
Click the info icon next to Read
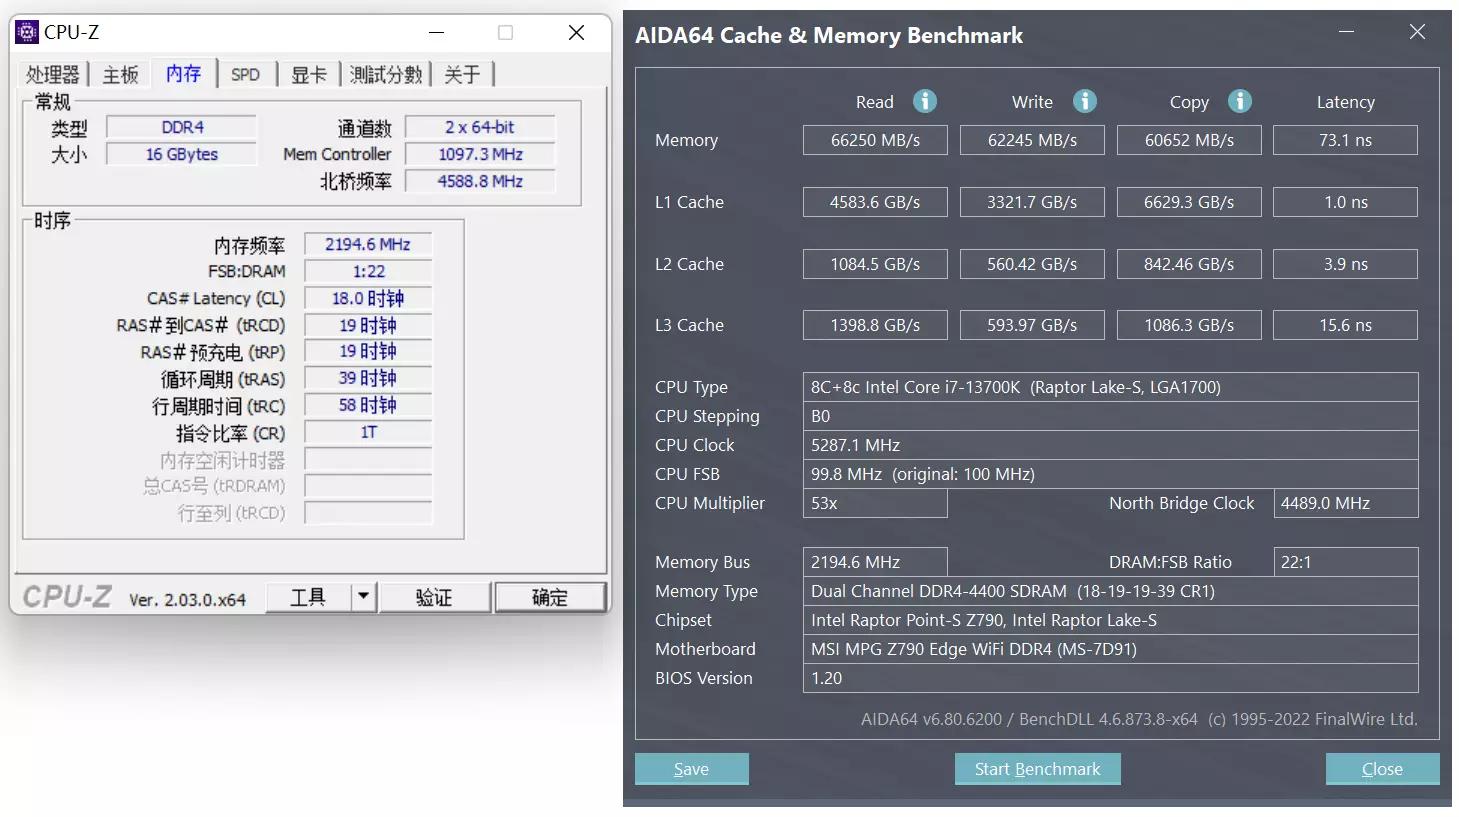pyautogui.click(x=924, y=101)
